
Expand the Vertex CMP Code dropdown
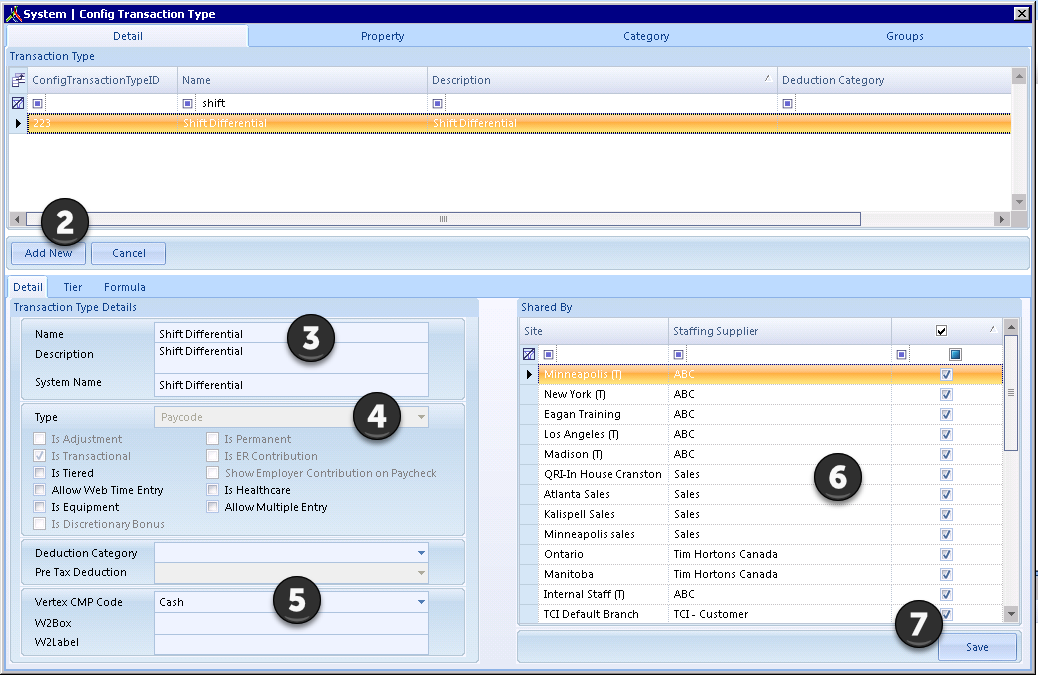coord(421,602)
